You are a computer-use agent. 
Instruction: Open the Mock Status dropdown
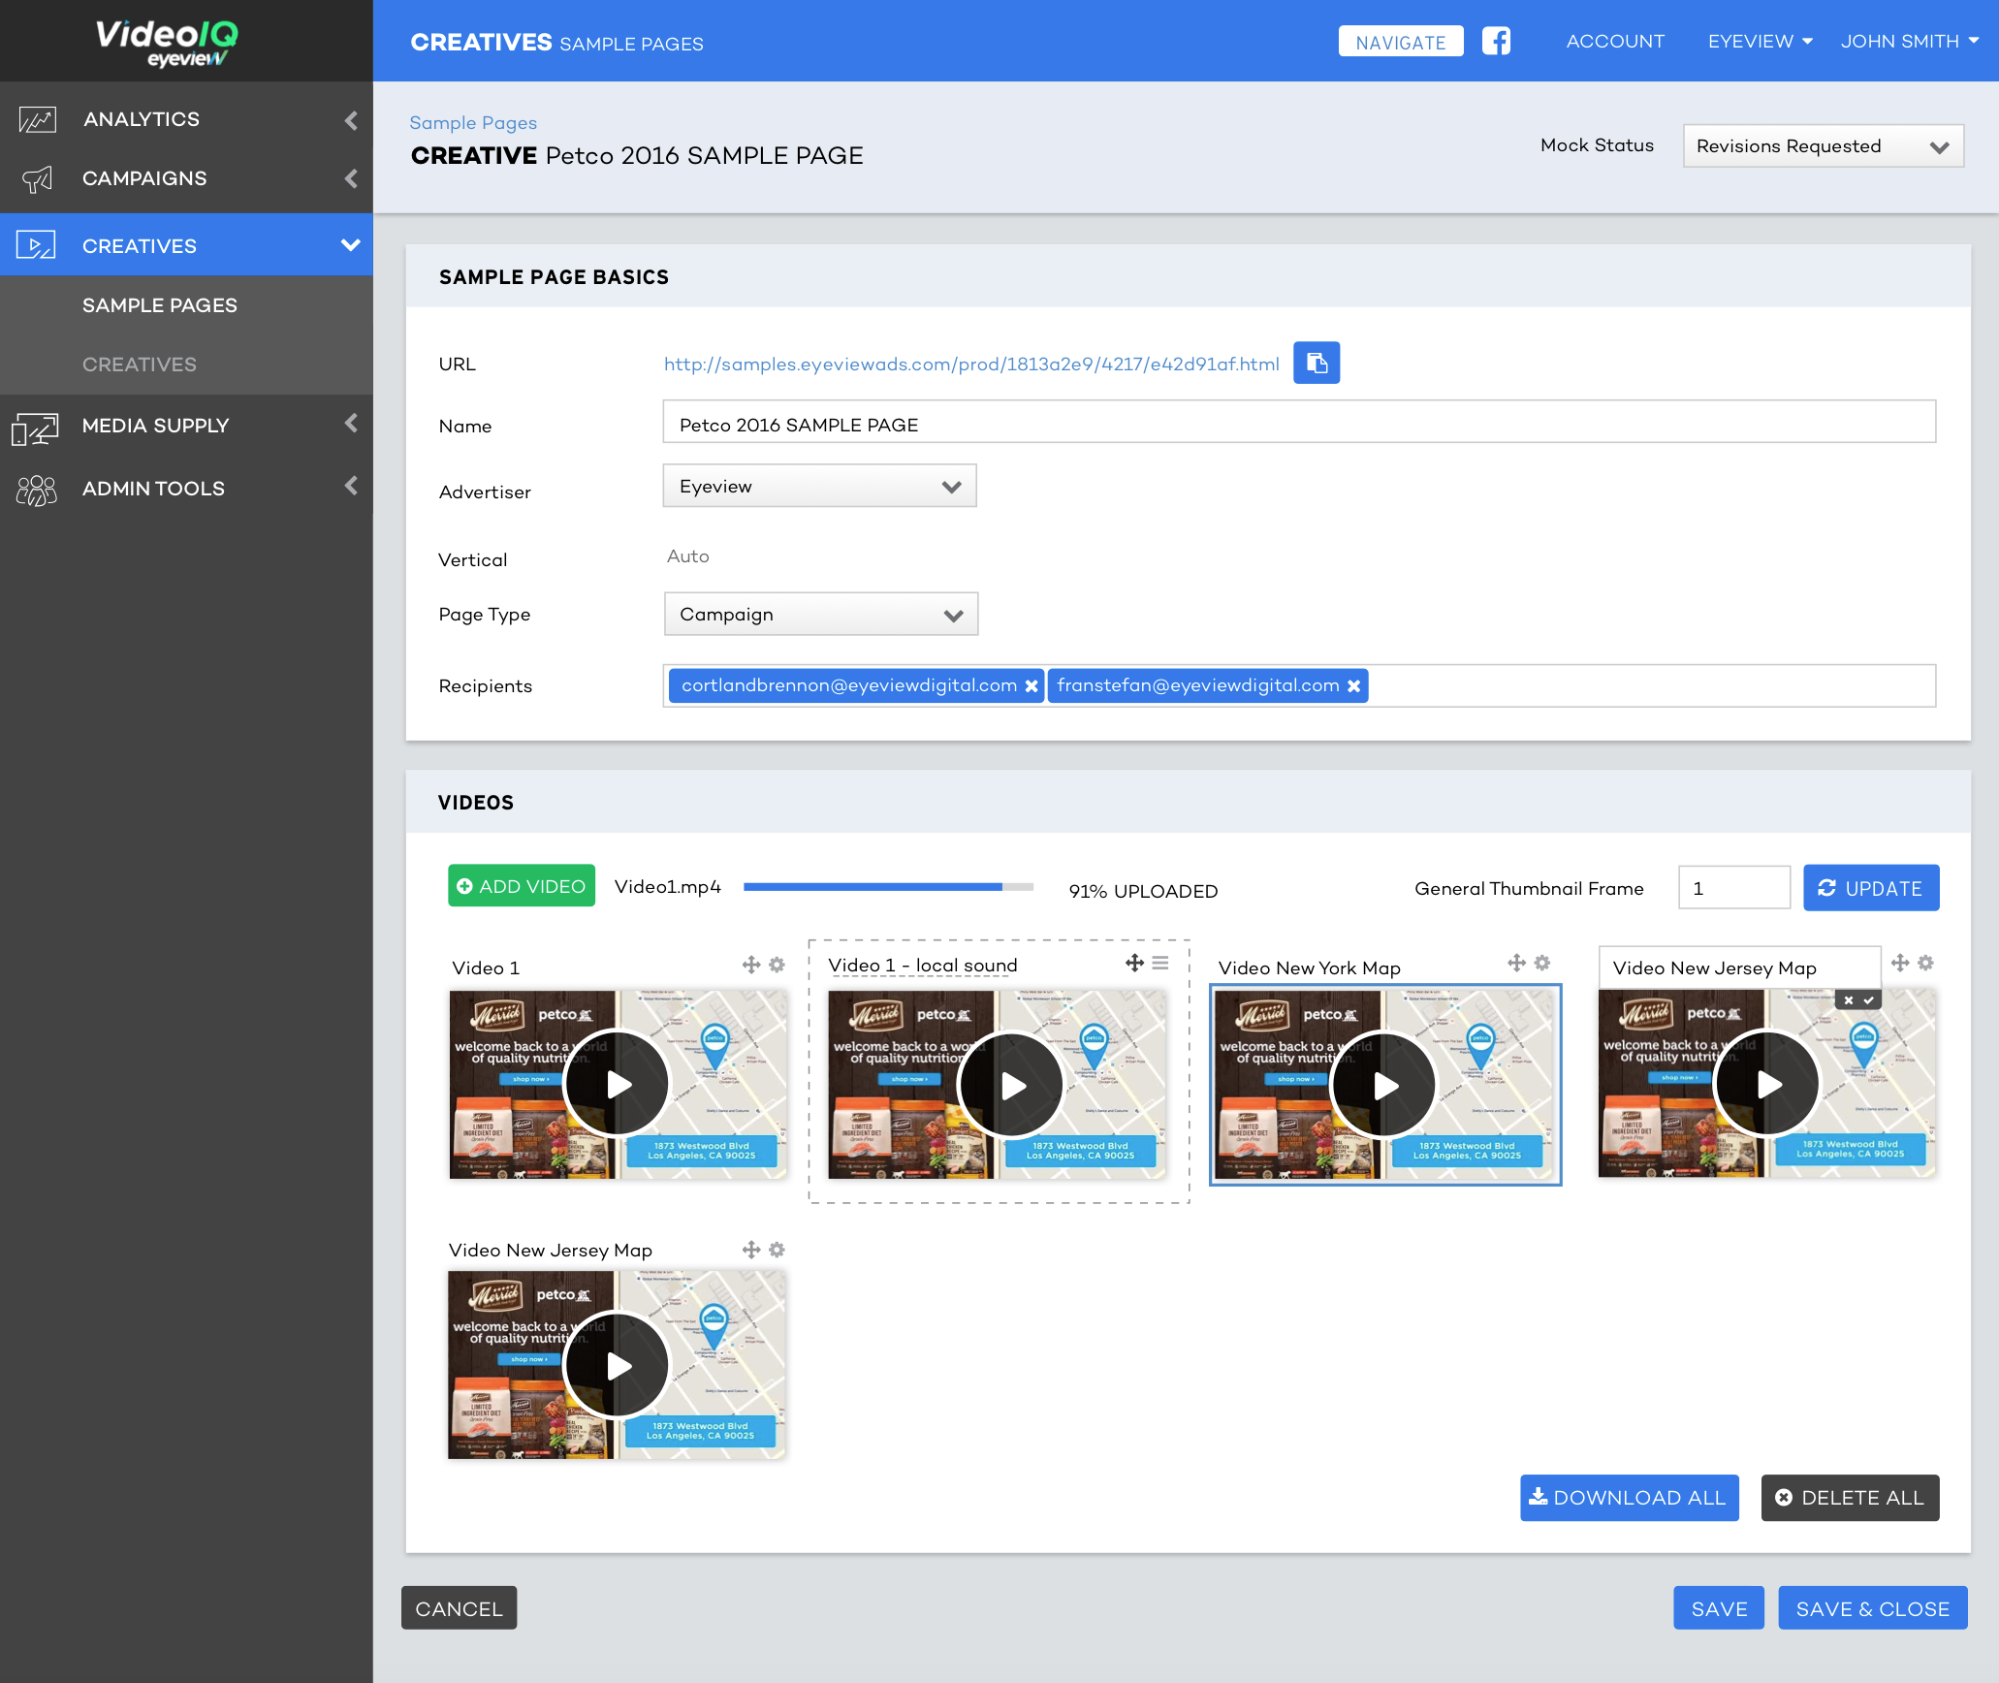coord(1822,146)
